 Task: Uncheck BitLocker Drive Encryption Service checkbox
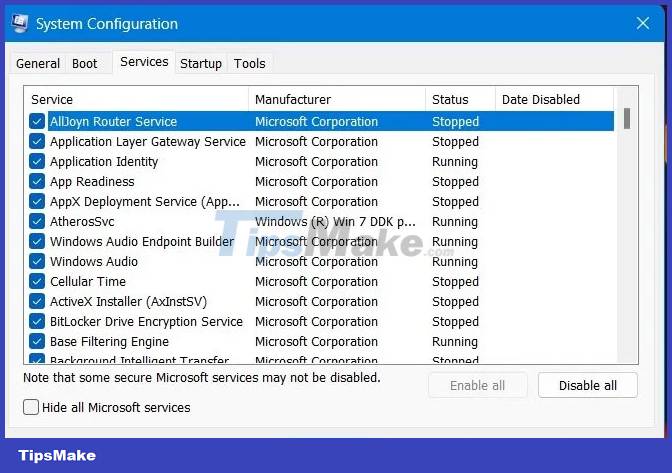click(x=37, y=321)
